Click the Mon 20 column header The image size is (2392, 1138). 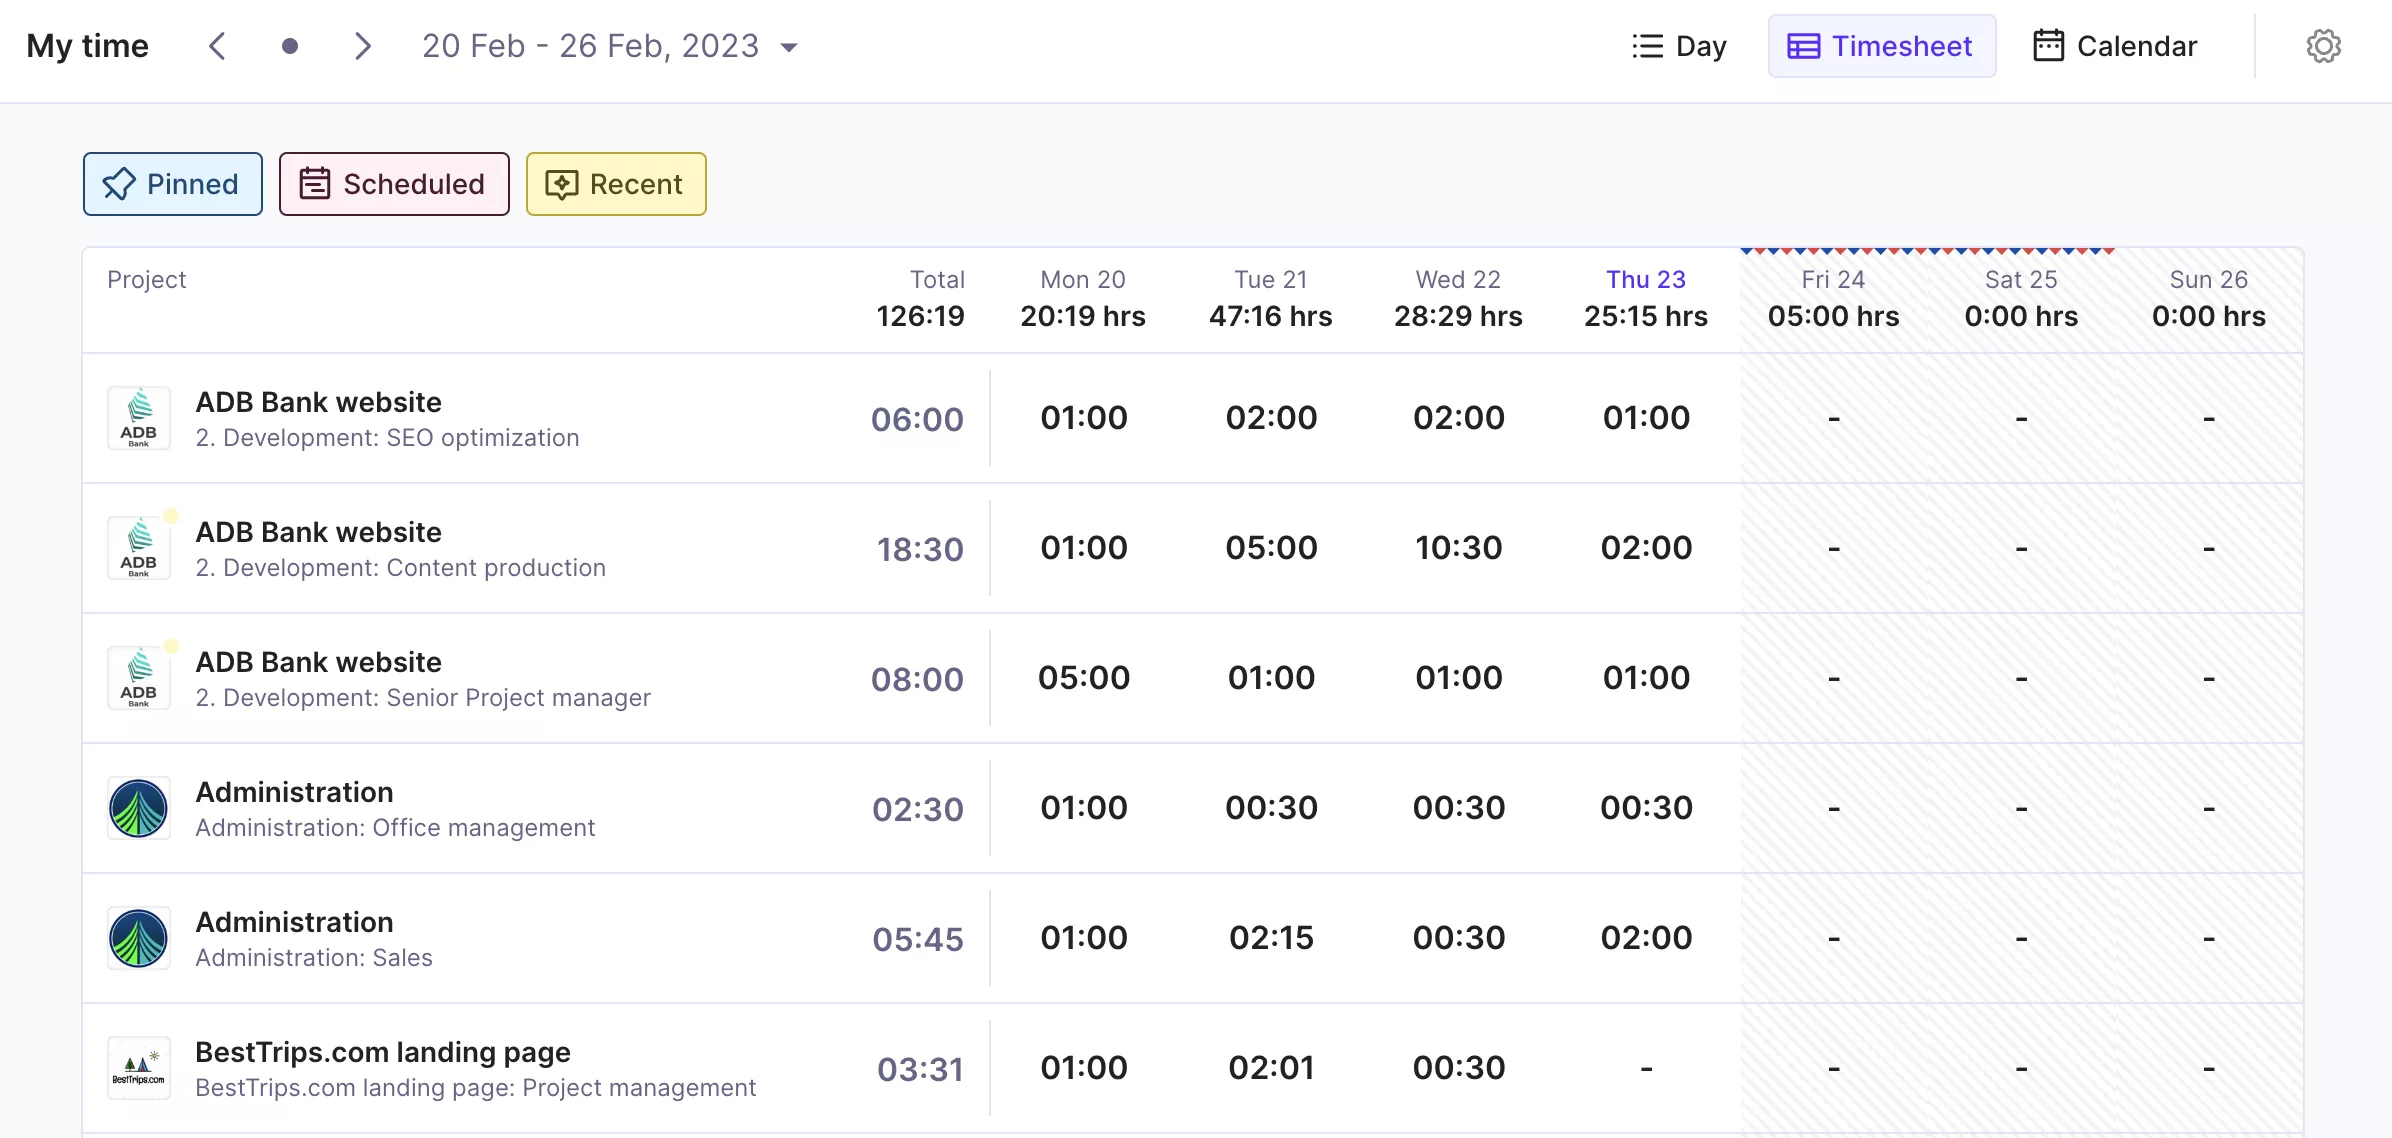(1083, 299)
